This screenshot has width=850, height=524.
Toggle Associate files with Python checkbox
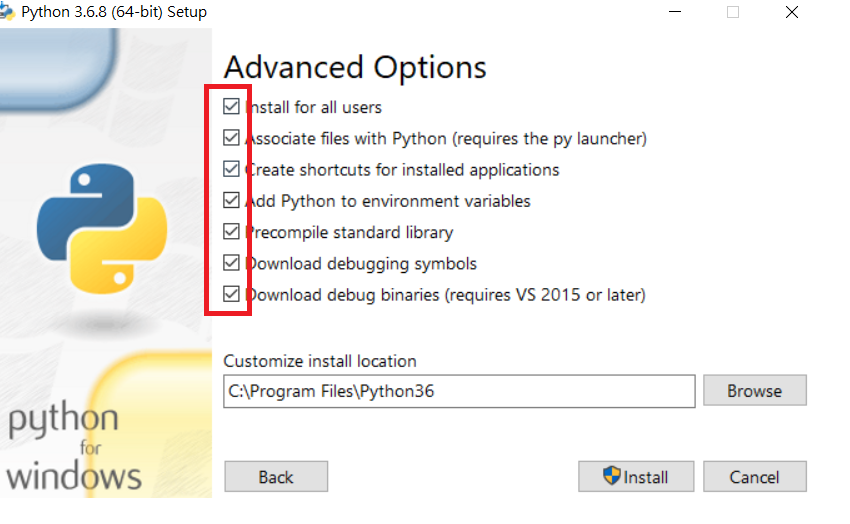tap(231, 138)
